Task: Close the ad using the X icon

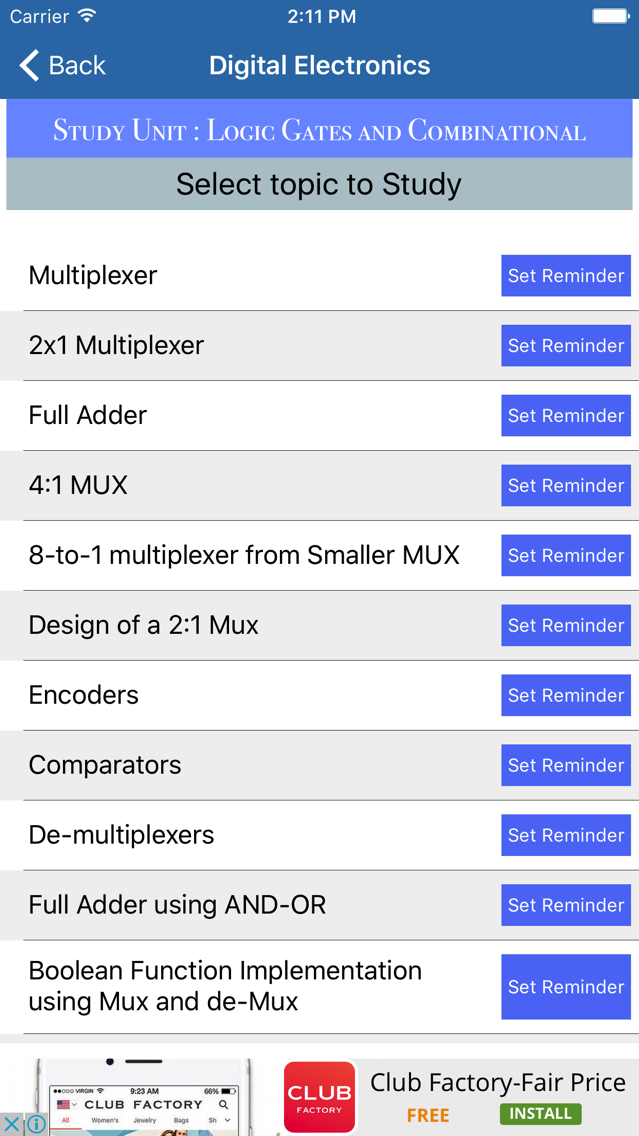Action: point(13,1124)
